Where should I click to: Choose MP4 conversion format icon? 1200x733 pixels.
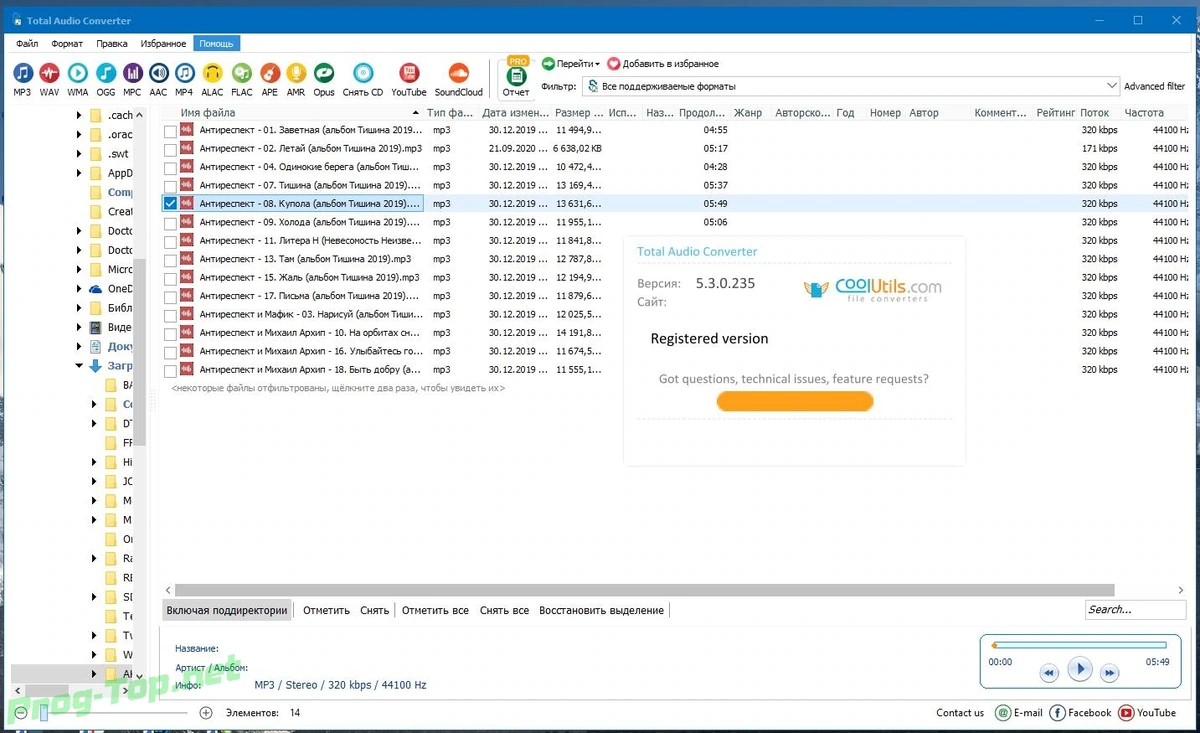(184, 73)
